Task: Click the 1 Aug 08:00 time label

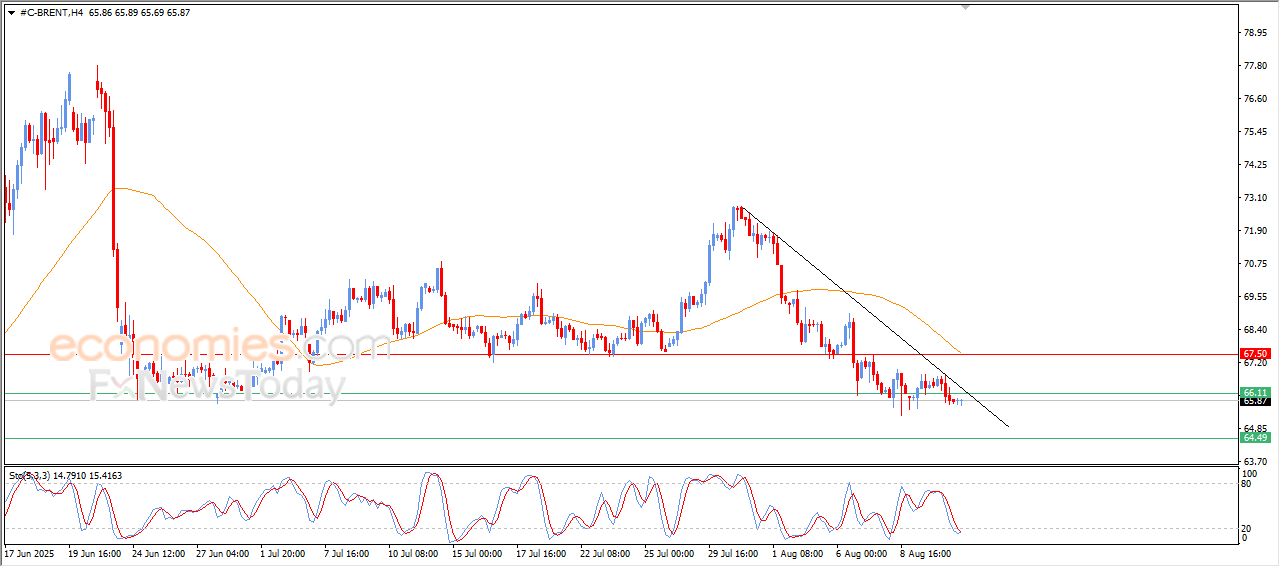Action: (x=798, y=552)
